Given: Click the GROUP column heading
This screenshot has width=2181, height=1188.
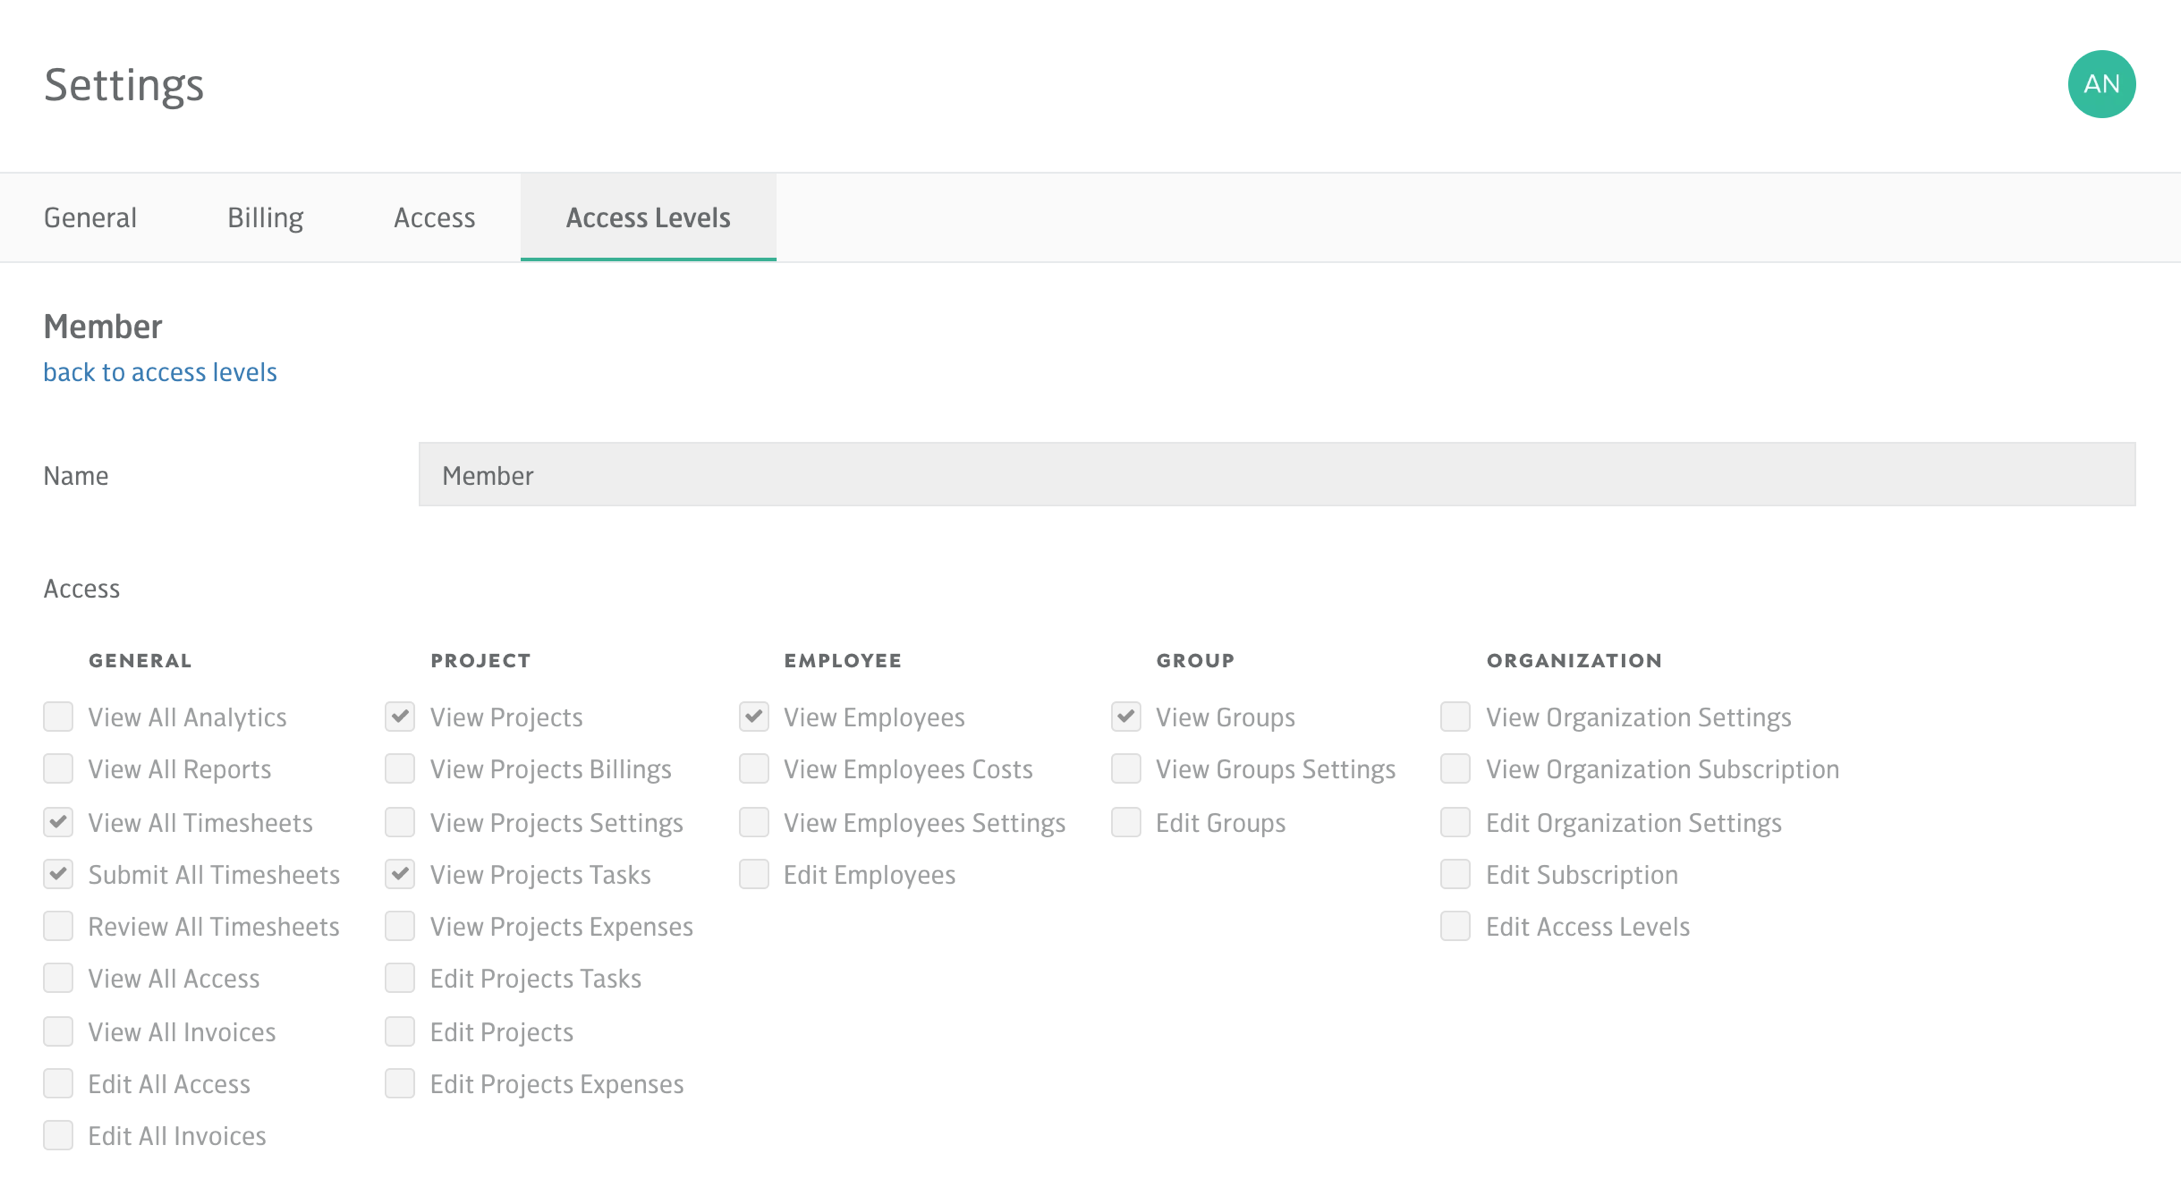Looking at the screenshot, I should pyautogui.click(x=1195, y=660).
